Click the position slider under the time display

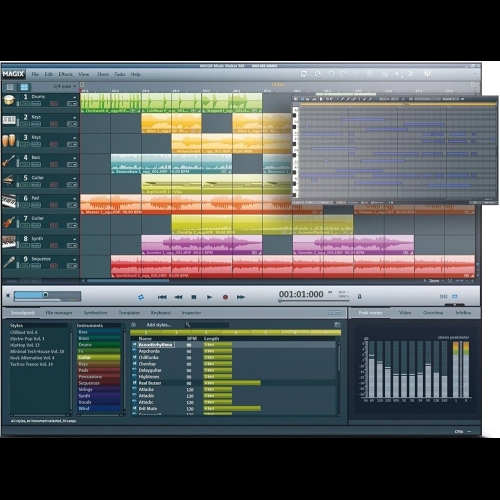click(x=313, y=301)
